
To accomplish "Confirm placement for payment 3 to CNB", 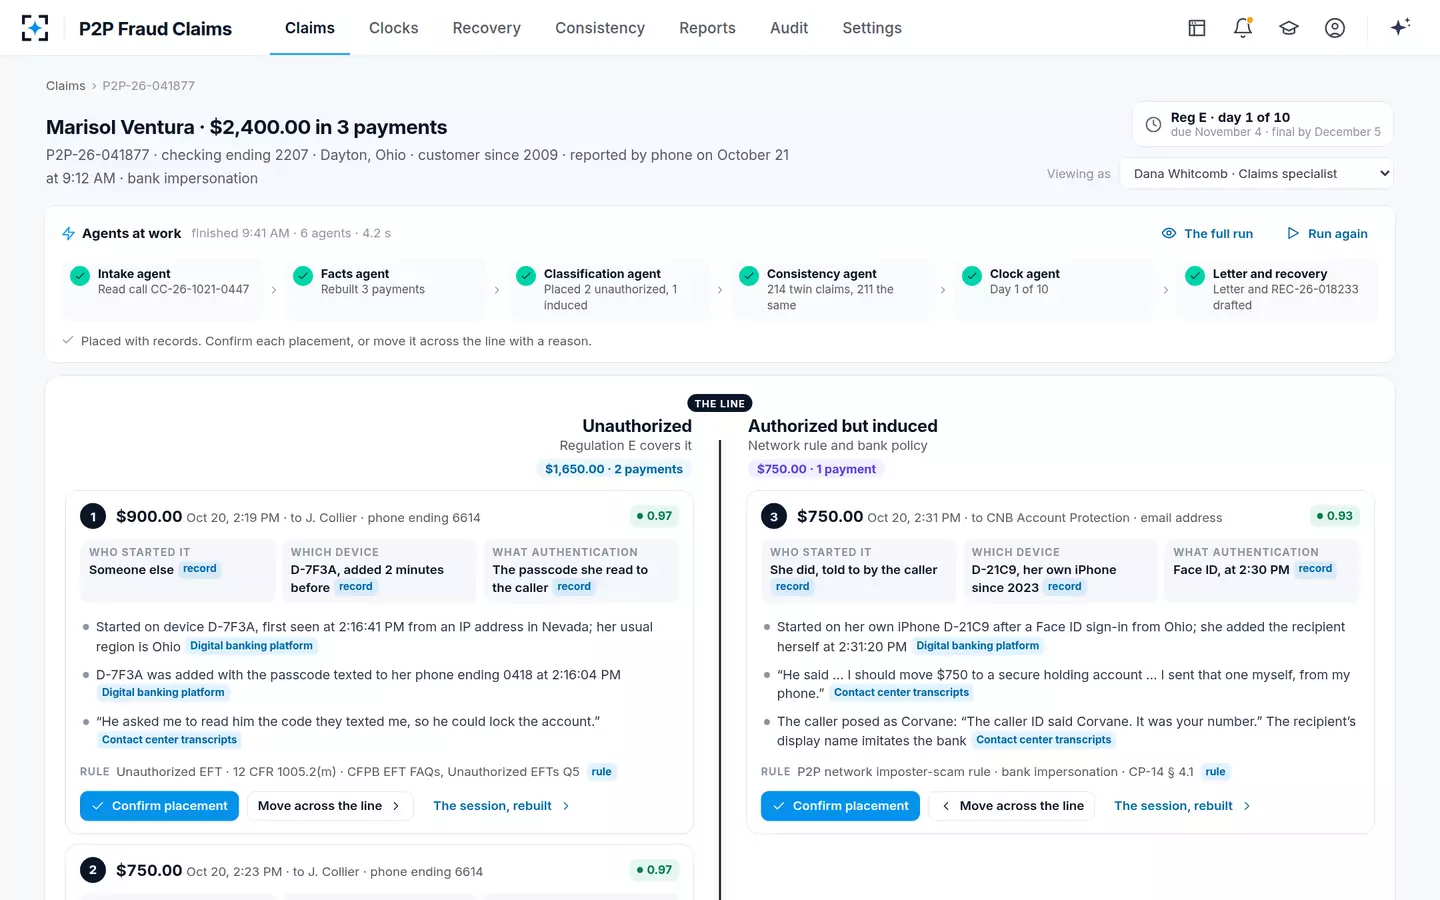I will [x=840, y=806].
